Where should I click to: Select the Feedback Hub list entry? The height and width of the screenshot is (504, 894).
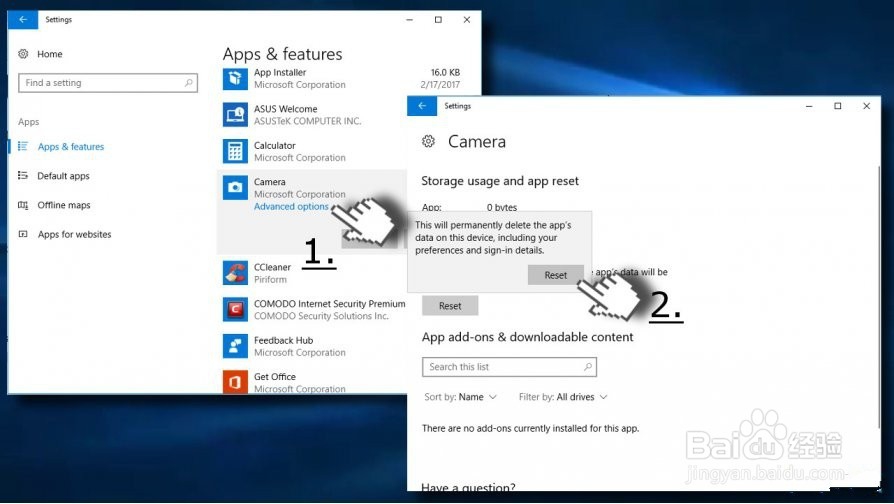click(312, 346)
